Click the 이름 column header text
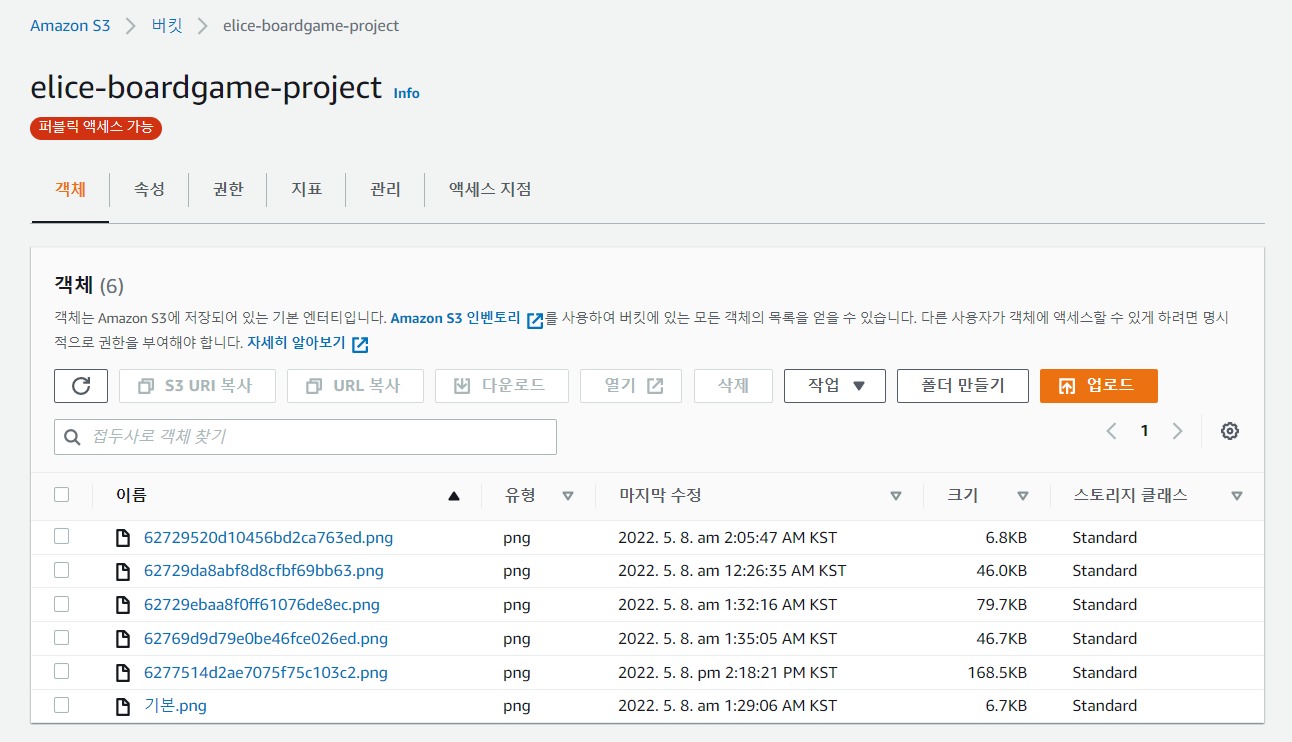The height and width of the screenshot is (742, 1292). pyautogui.click(x=131, y=495)
